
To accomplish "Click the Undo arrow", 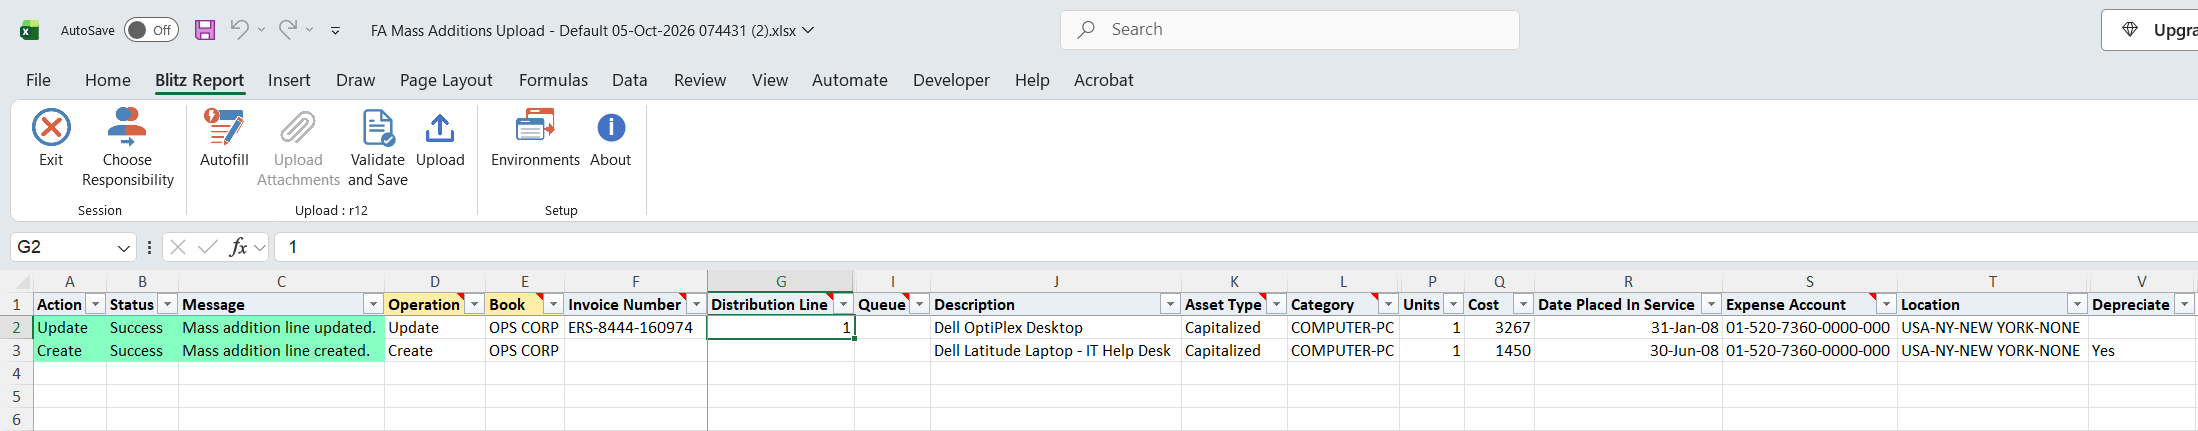I will tap(239, 29).
